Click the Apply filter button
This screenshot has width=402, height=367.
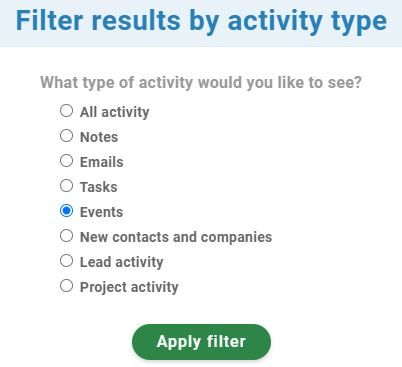[x=201, y=342]
